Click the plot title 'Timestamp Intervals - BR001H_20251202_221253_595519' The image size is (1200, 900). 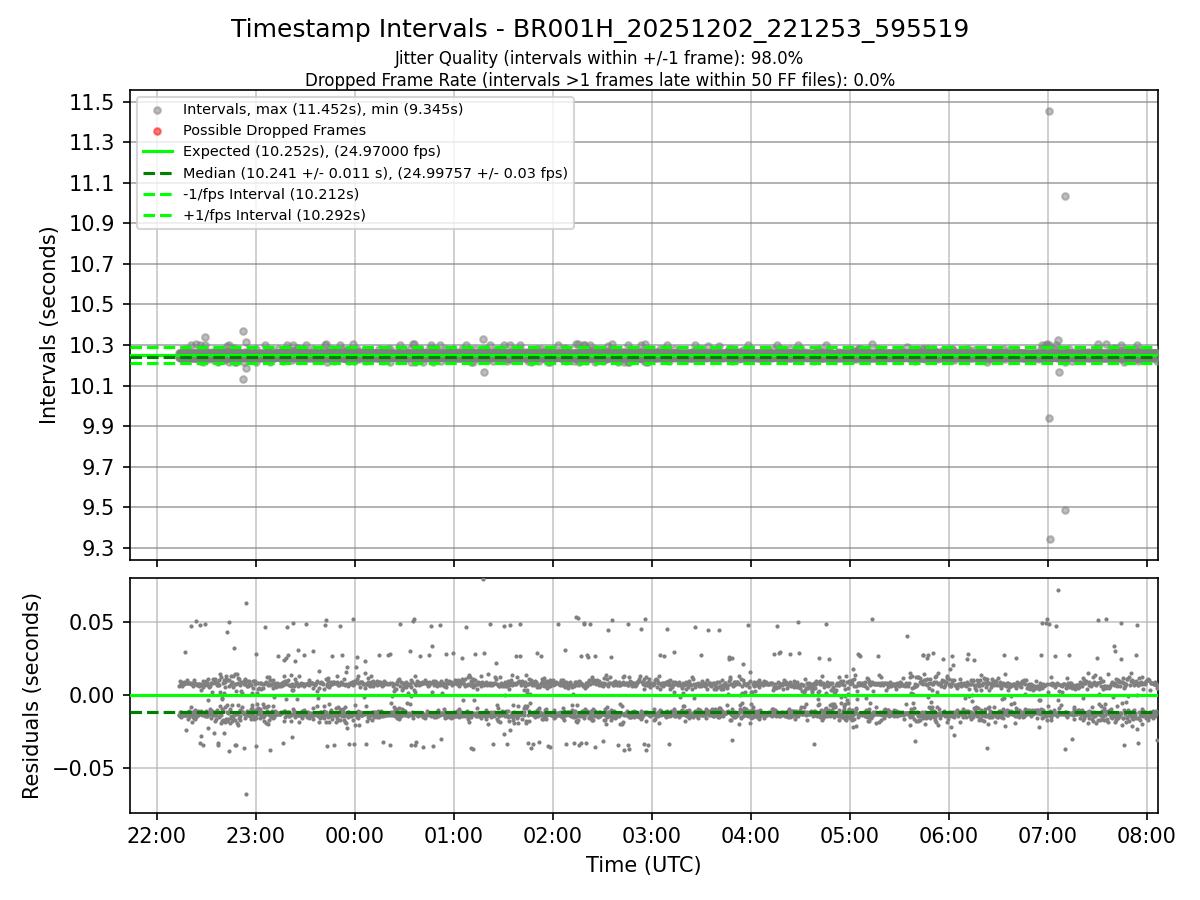(x=600, y=29)
